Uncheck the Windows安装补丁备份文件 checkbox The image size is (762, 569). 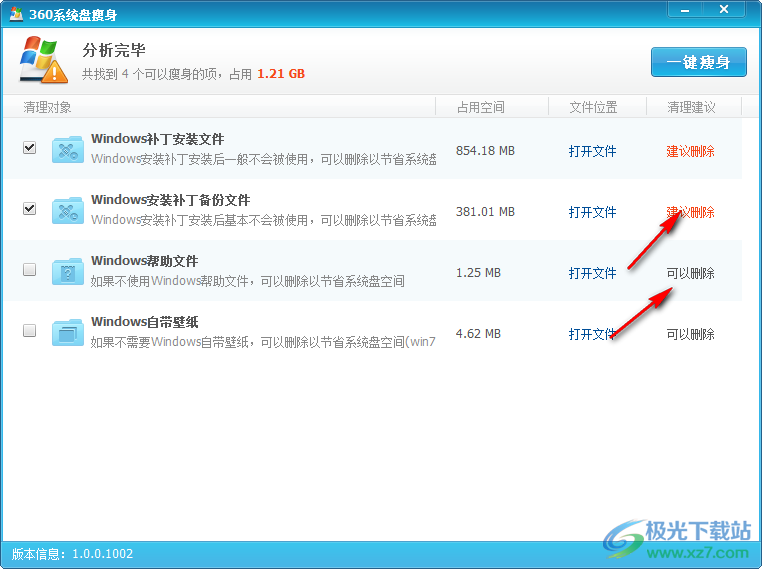[30, 208]
